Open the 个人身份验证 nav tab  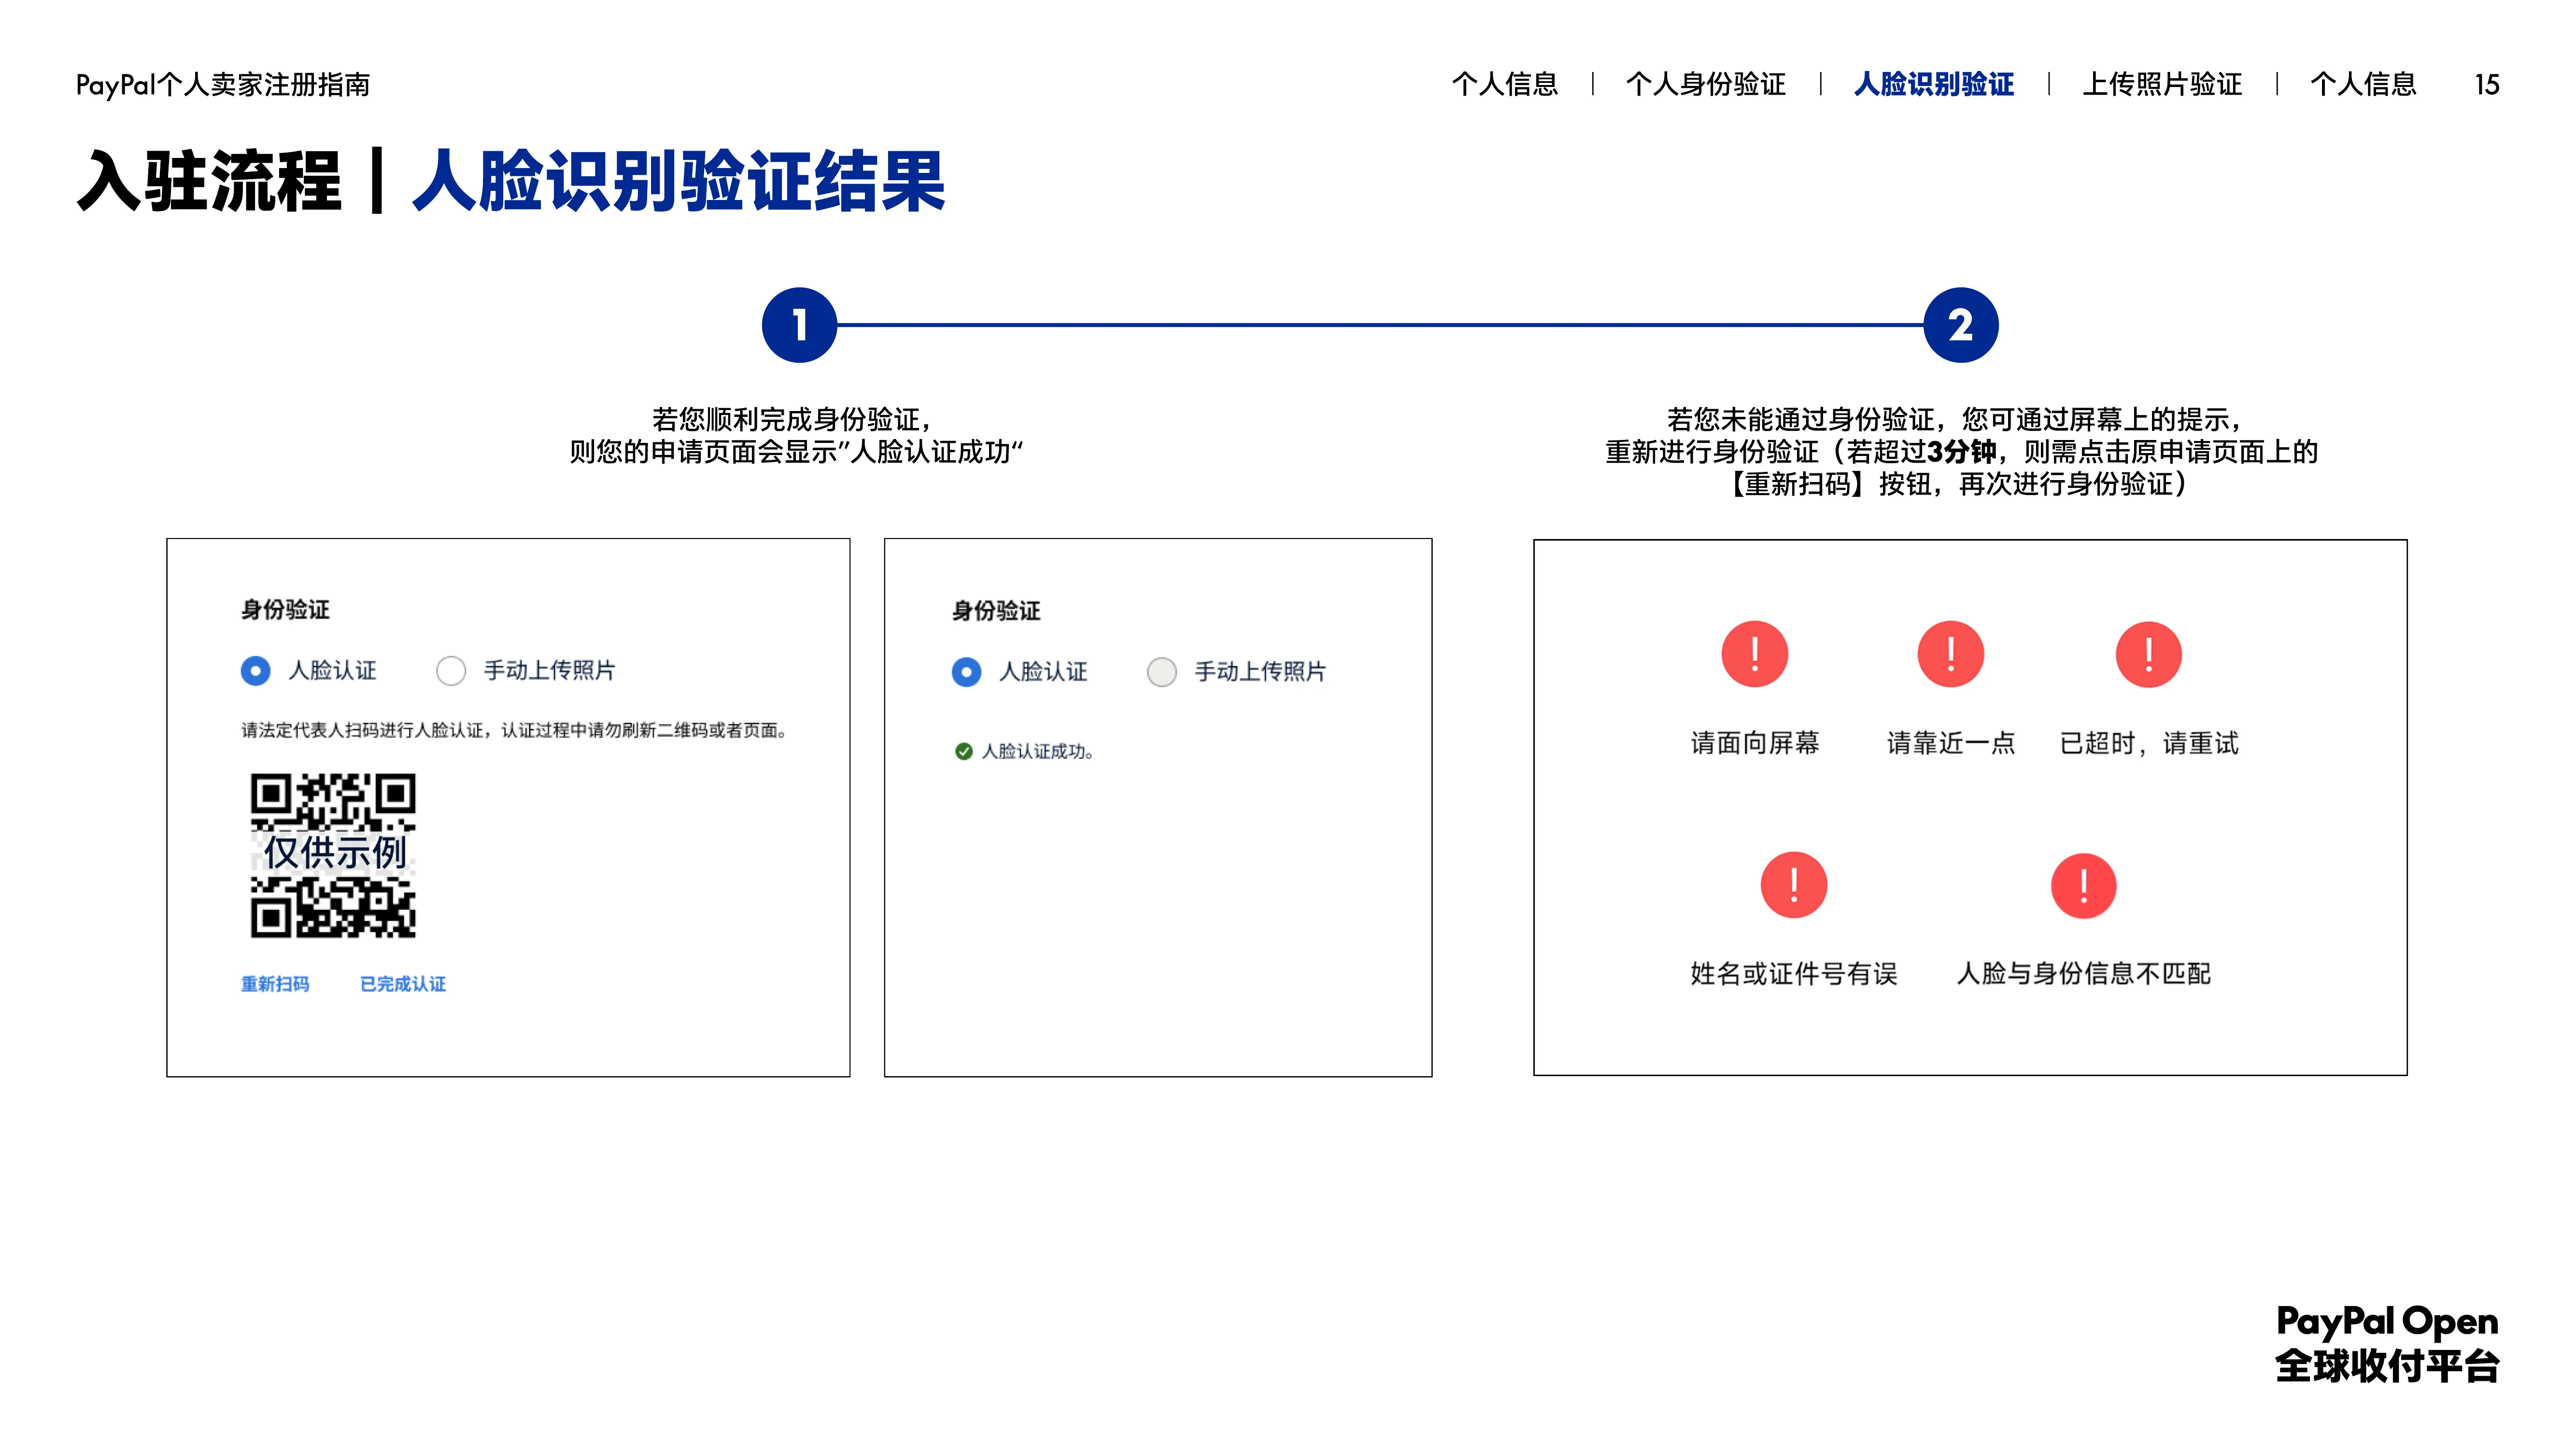point(1706,84)
